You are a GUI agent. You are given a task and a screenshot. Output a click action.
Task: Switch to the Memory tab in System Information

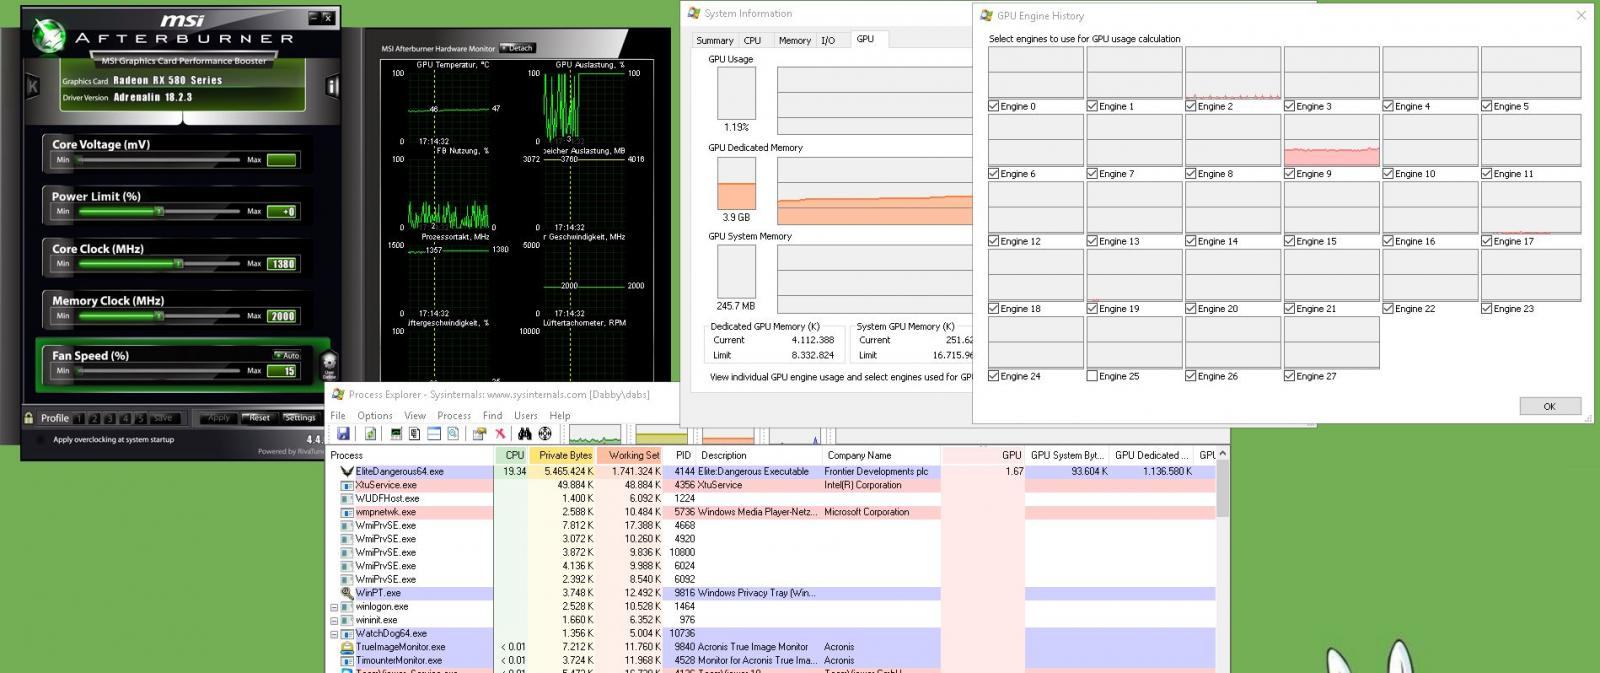click(x=795, y=40)
